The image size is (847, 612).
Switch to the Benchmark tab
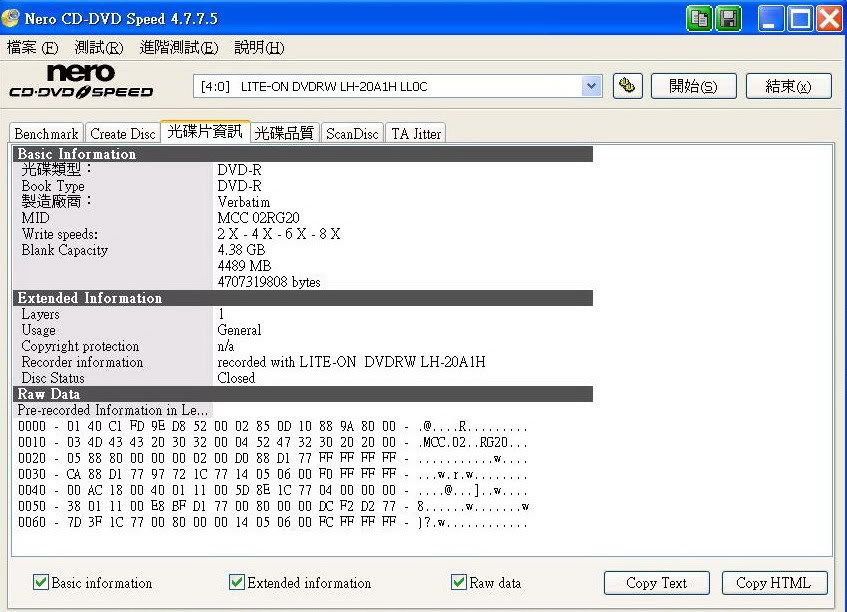(x=46, y=133)
